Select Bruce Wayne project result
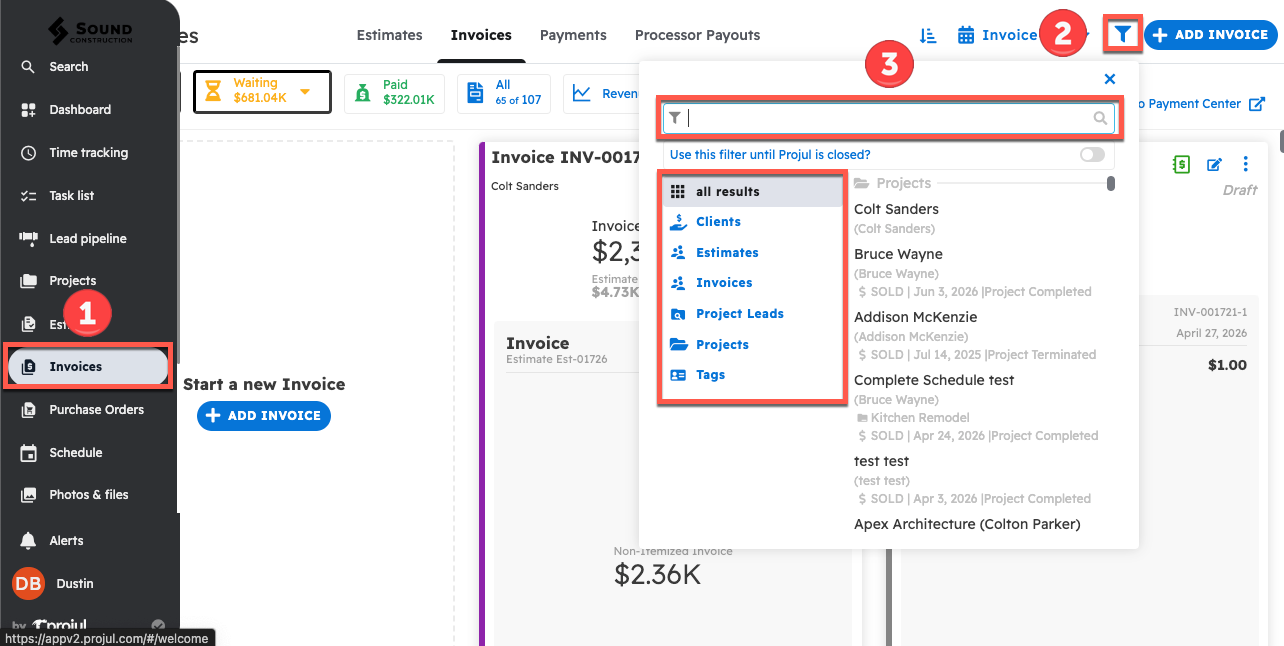1284x646 pixels. (898, 255)
